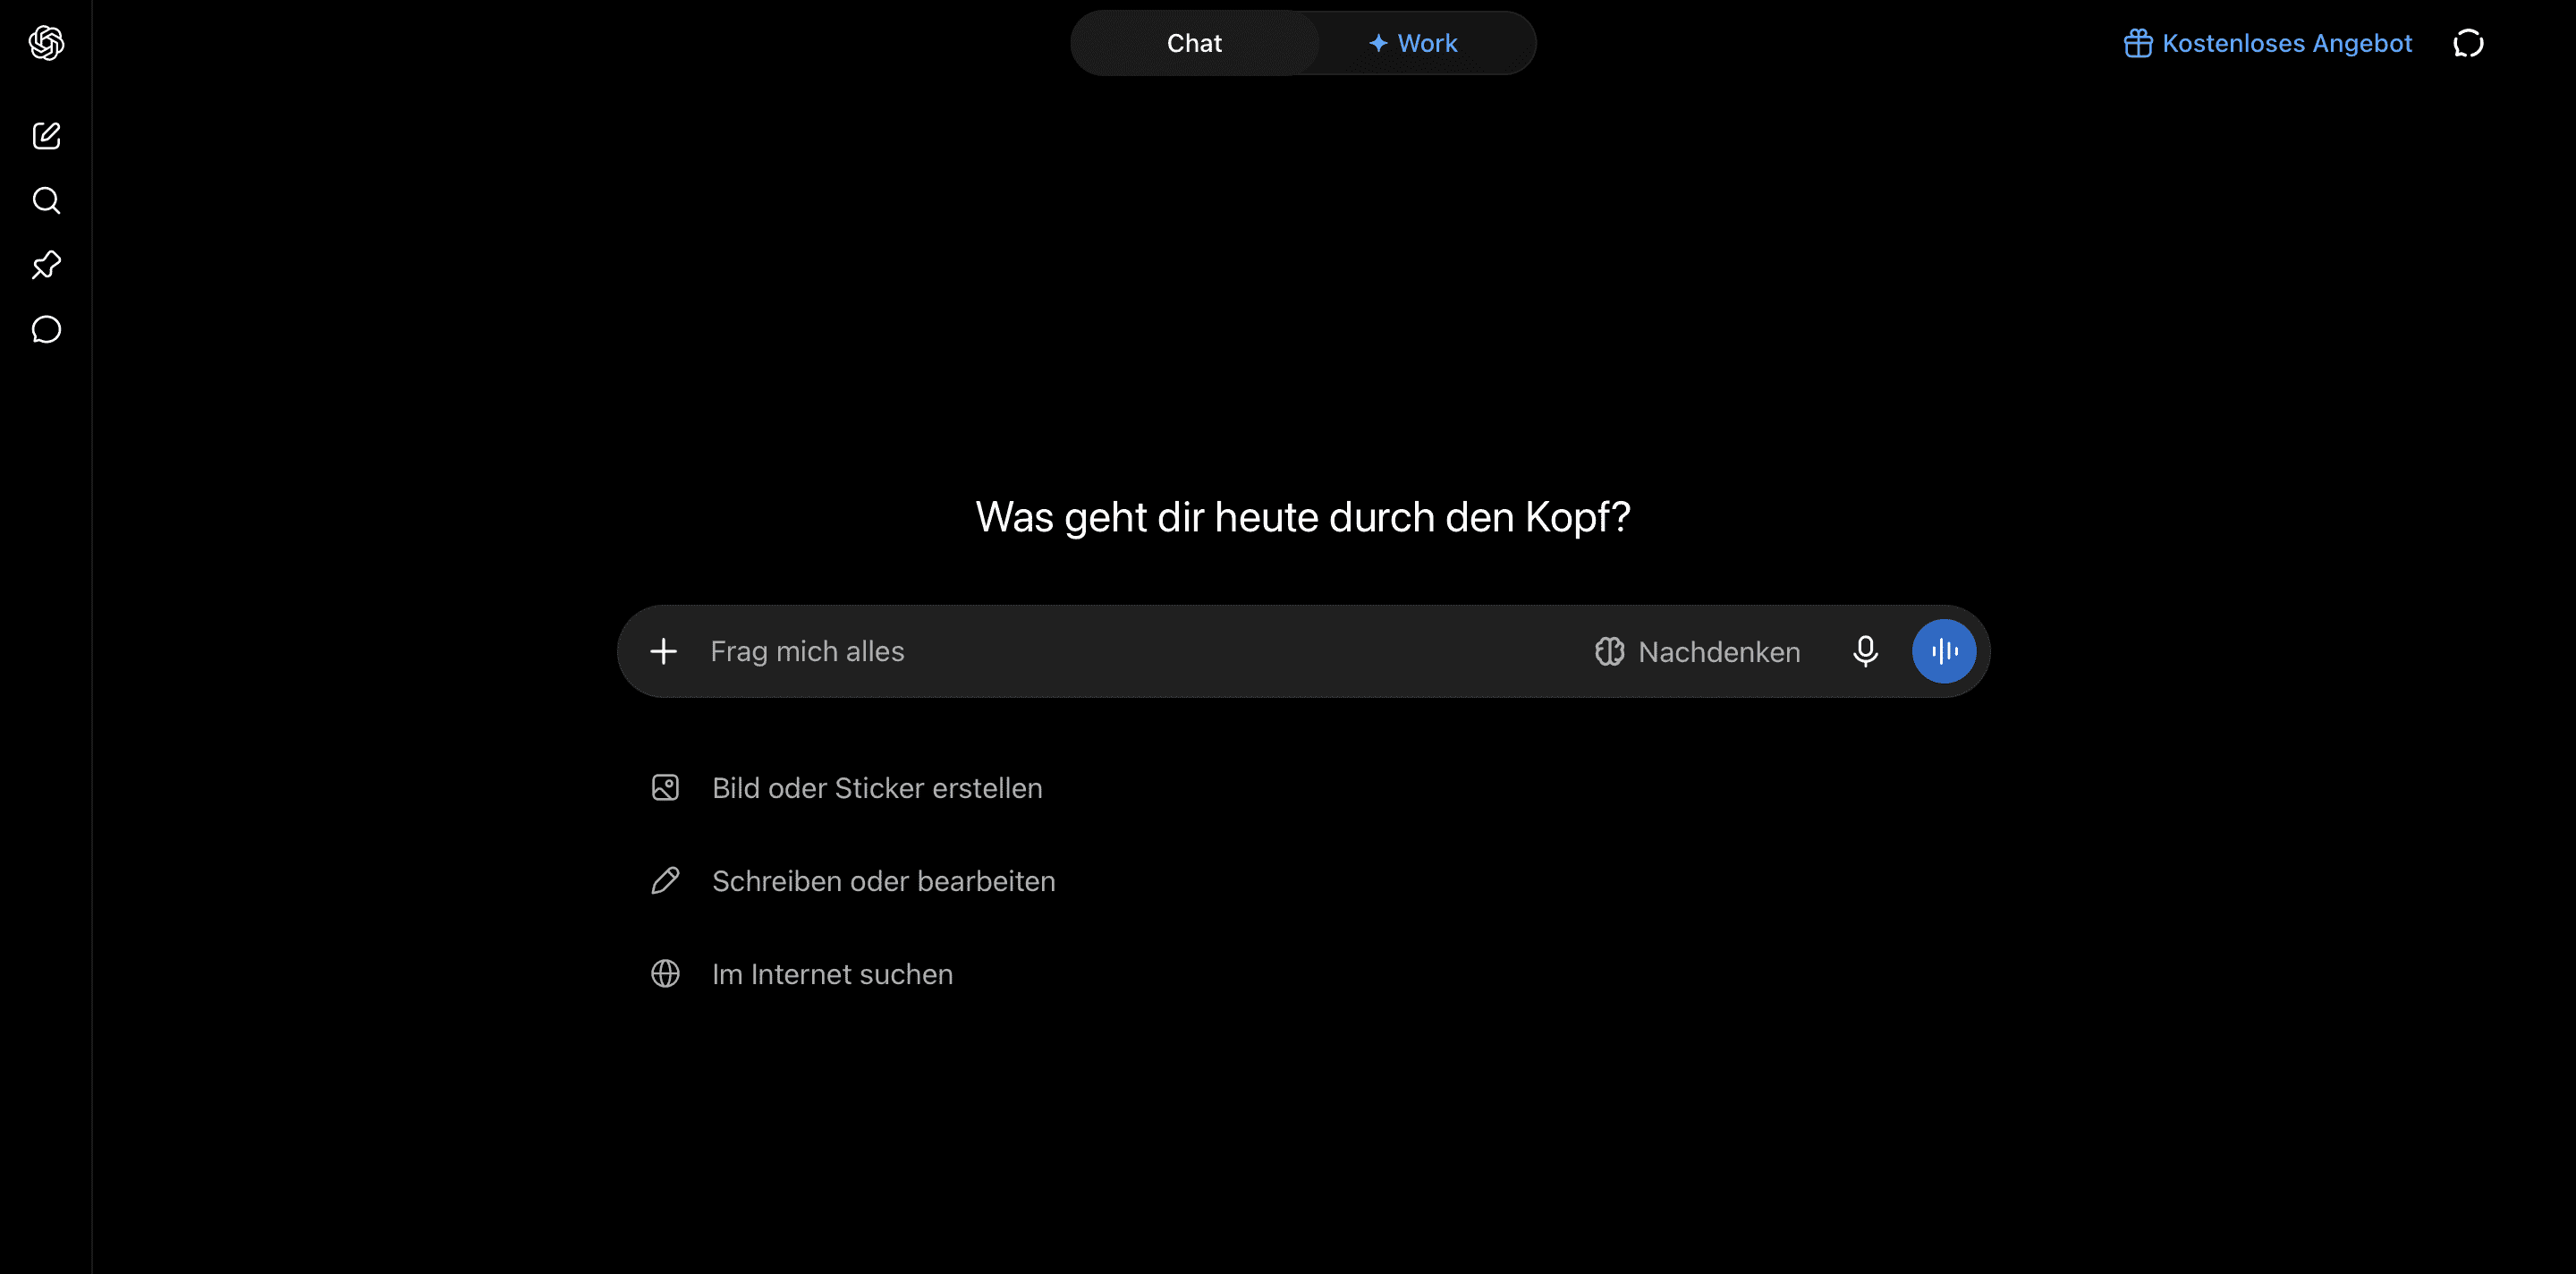Select 'Schreiben oder bearbeiten' suggestion

(853, 881)
